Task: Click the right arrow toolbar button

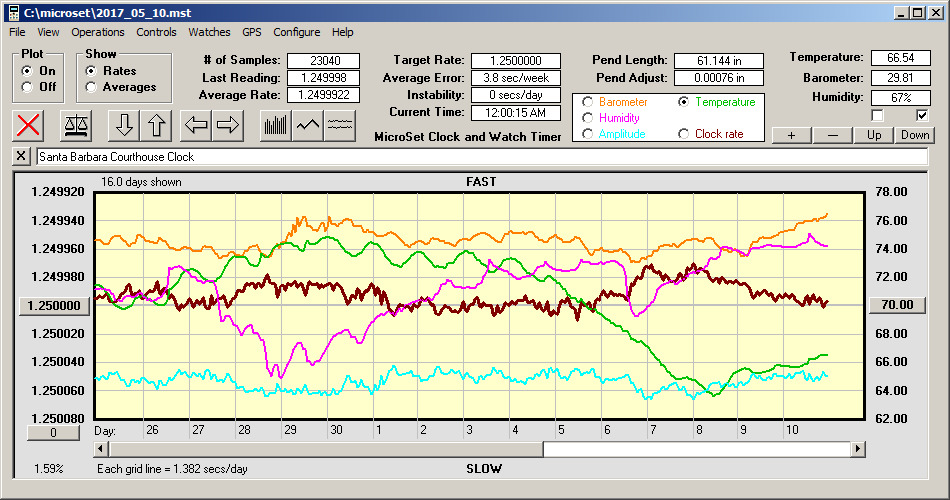Action: (x=227, y=125)
